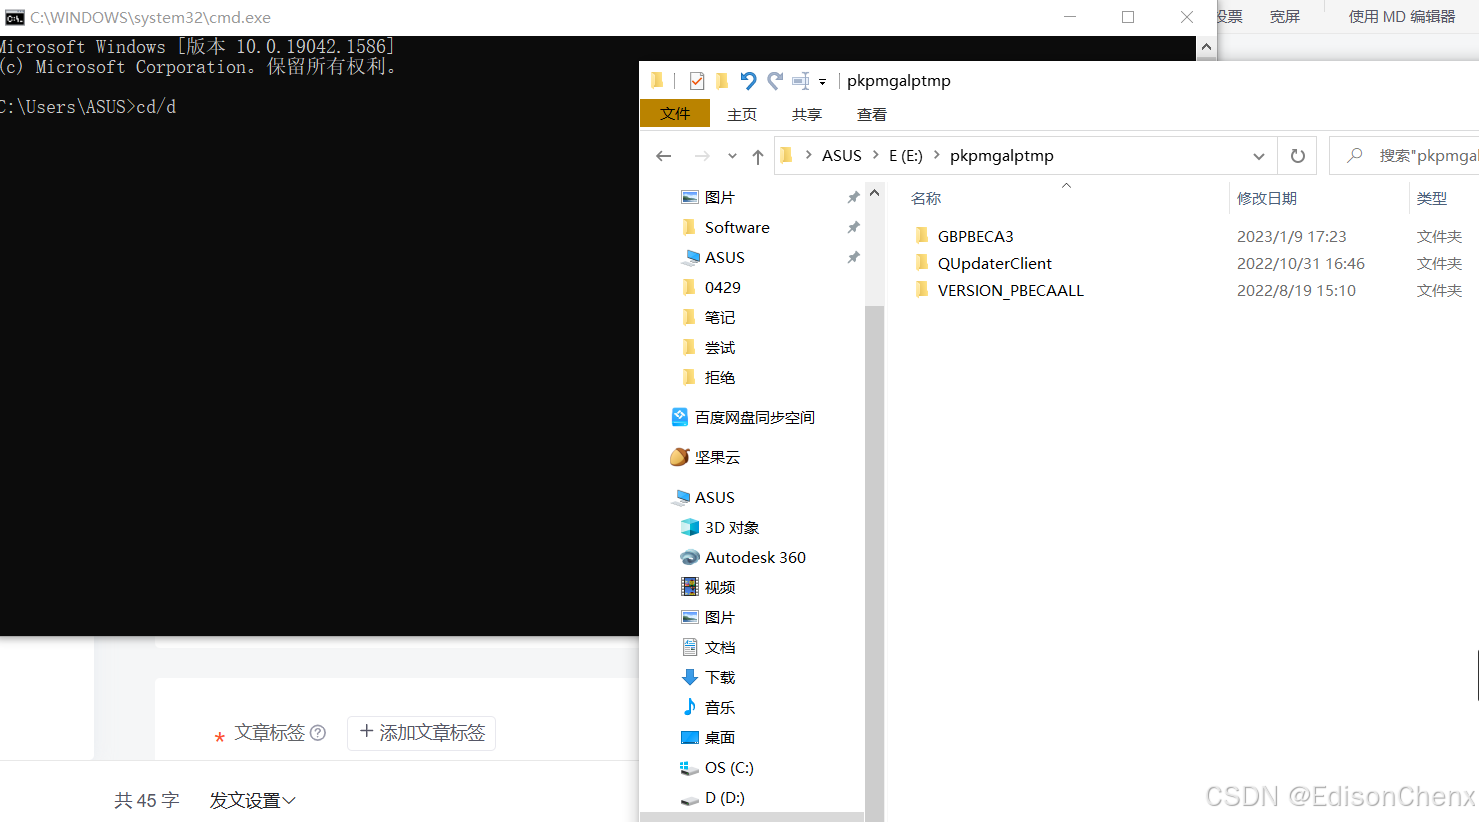
Task: Open recent locations dropdown arrow
Action: tap(732, 156)
